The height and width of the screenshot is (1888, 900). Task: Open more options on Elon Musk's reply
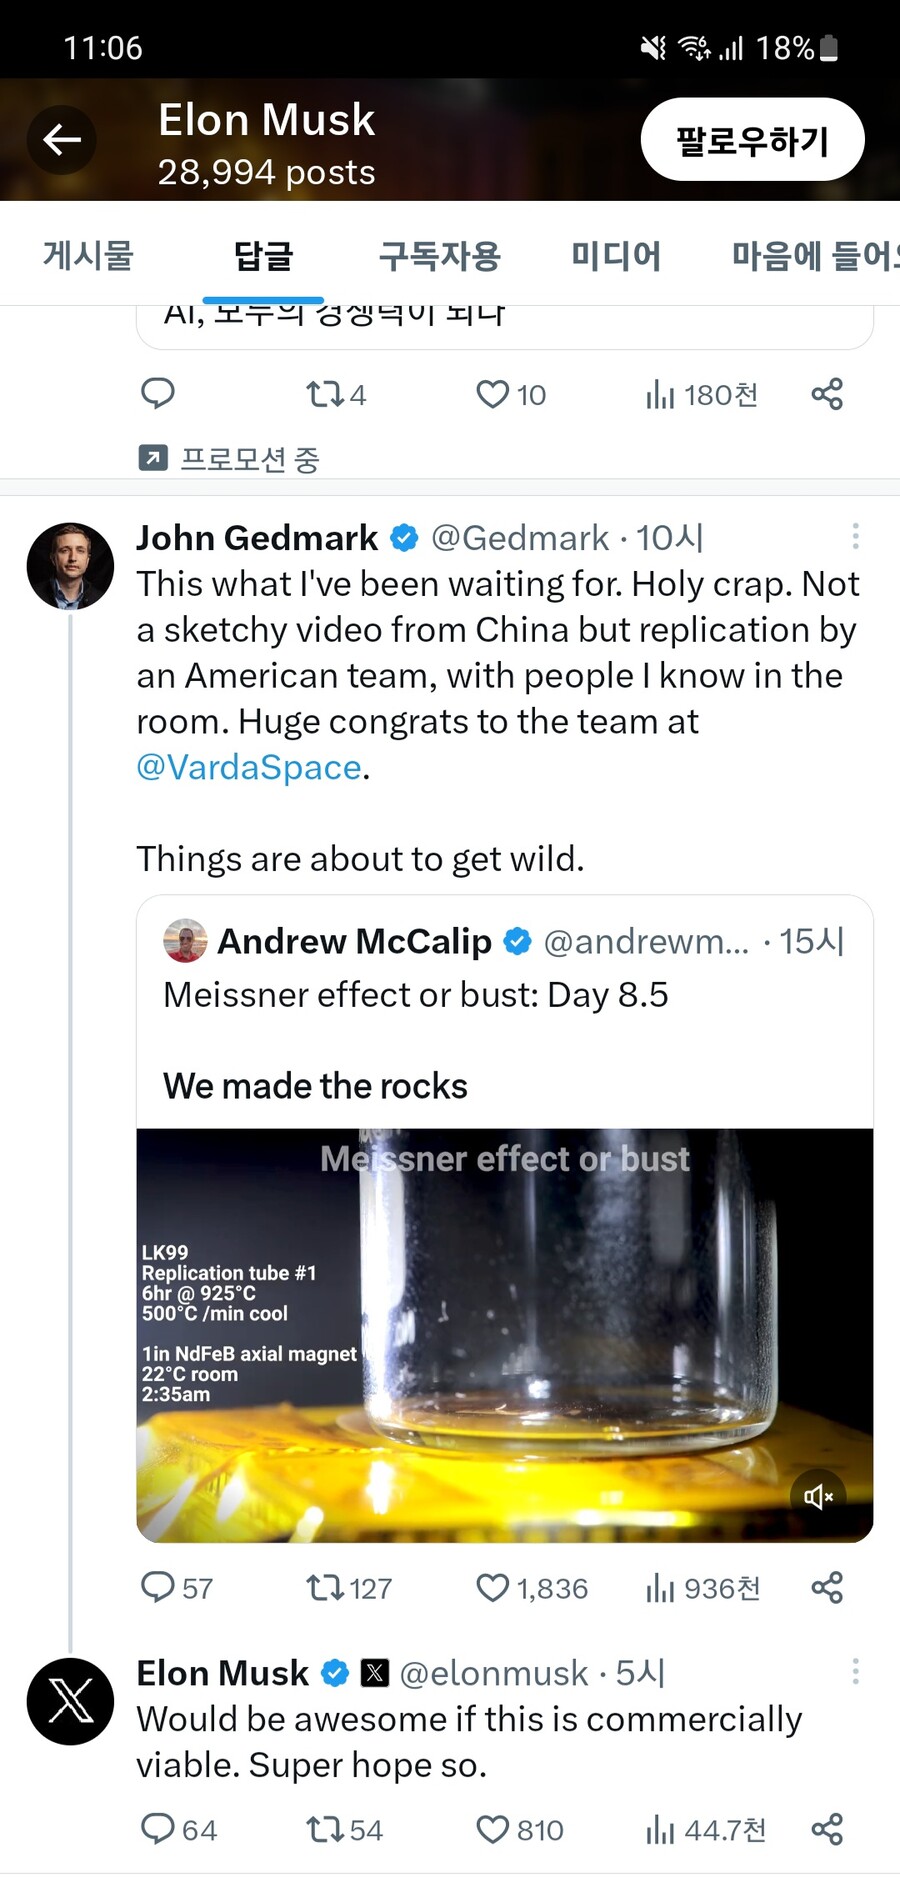[855, 1672]
